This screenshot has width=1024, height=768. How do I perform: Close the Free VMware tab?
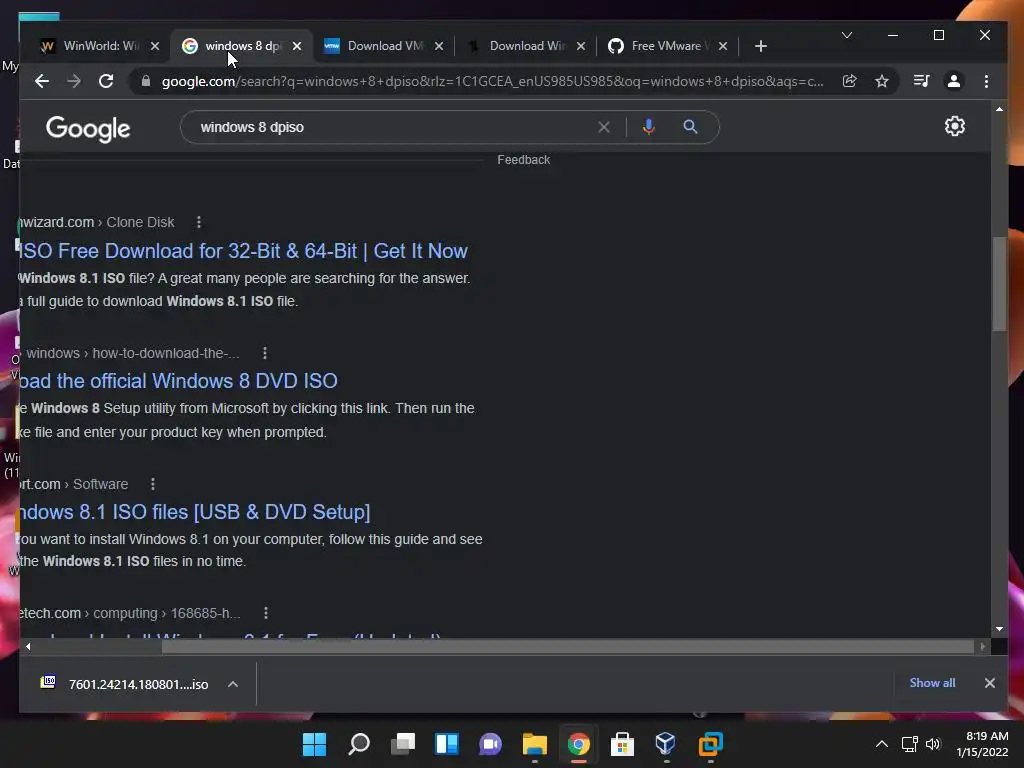pyautogui.click(x=723, y=46)
